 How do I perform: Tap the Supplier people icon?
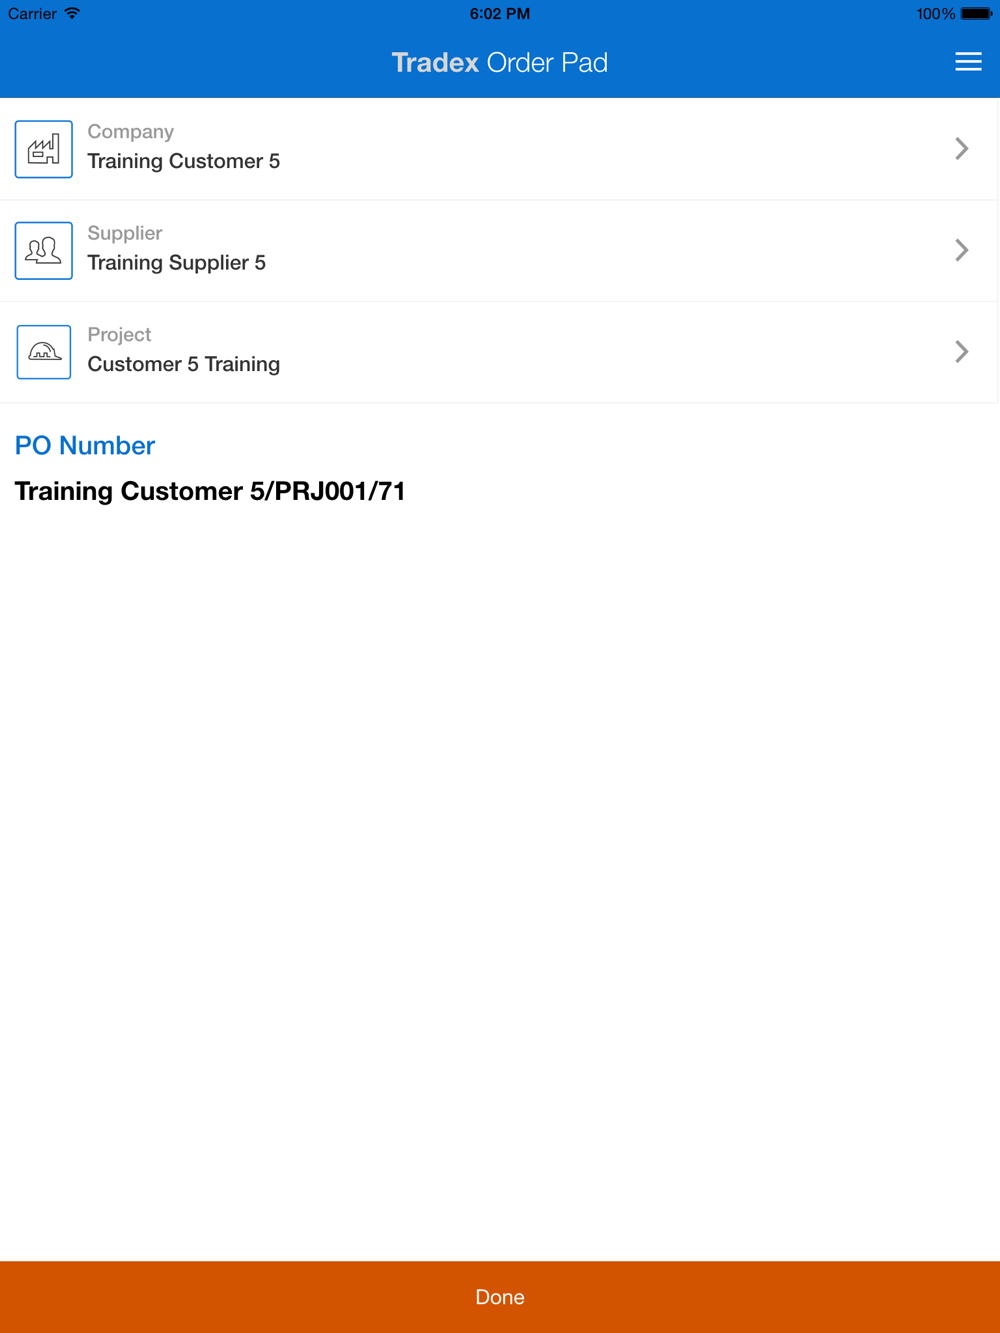(x=44, y=250)
